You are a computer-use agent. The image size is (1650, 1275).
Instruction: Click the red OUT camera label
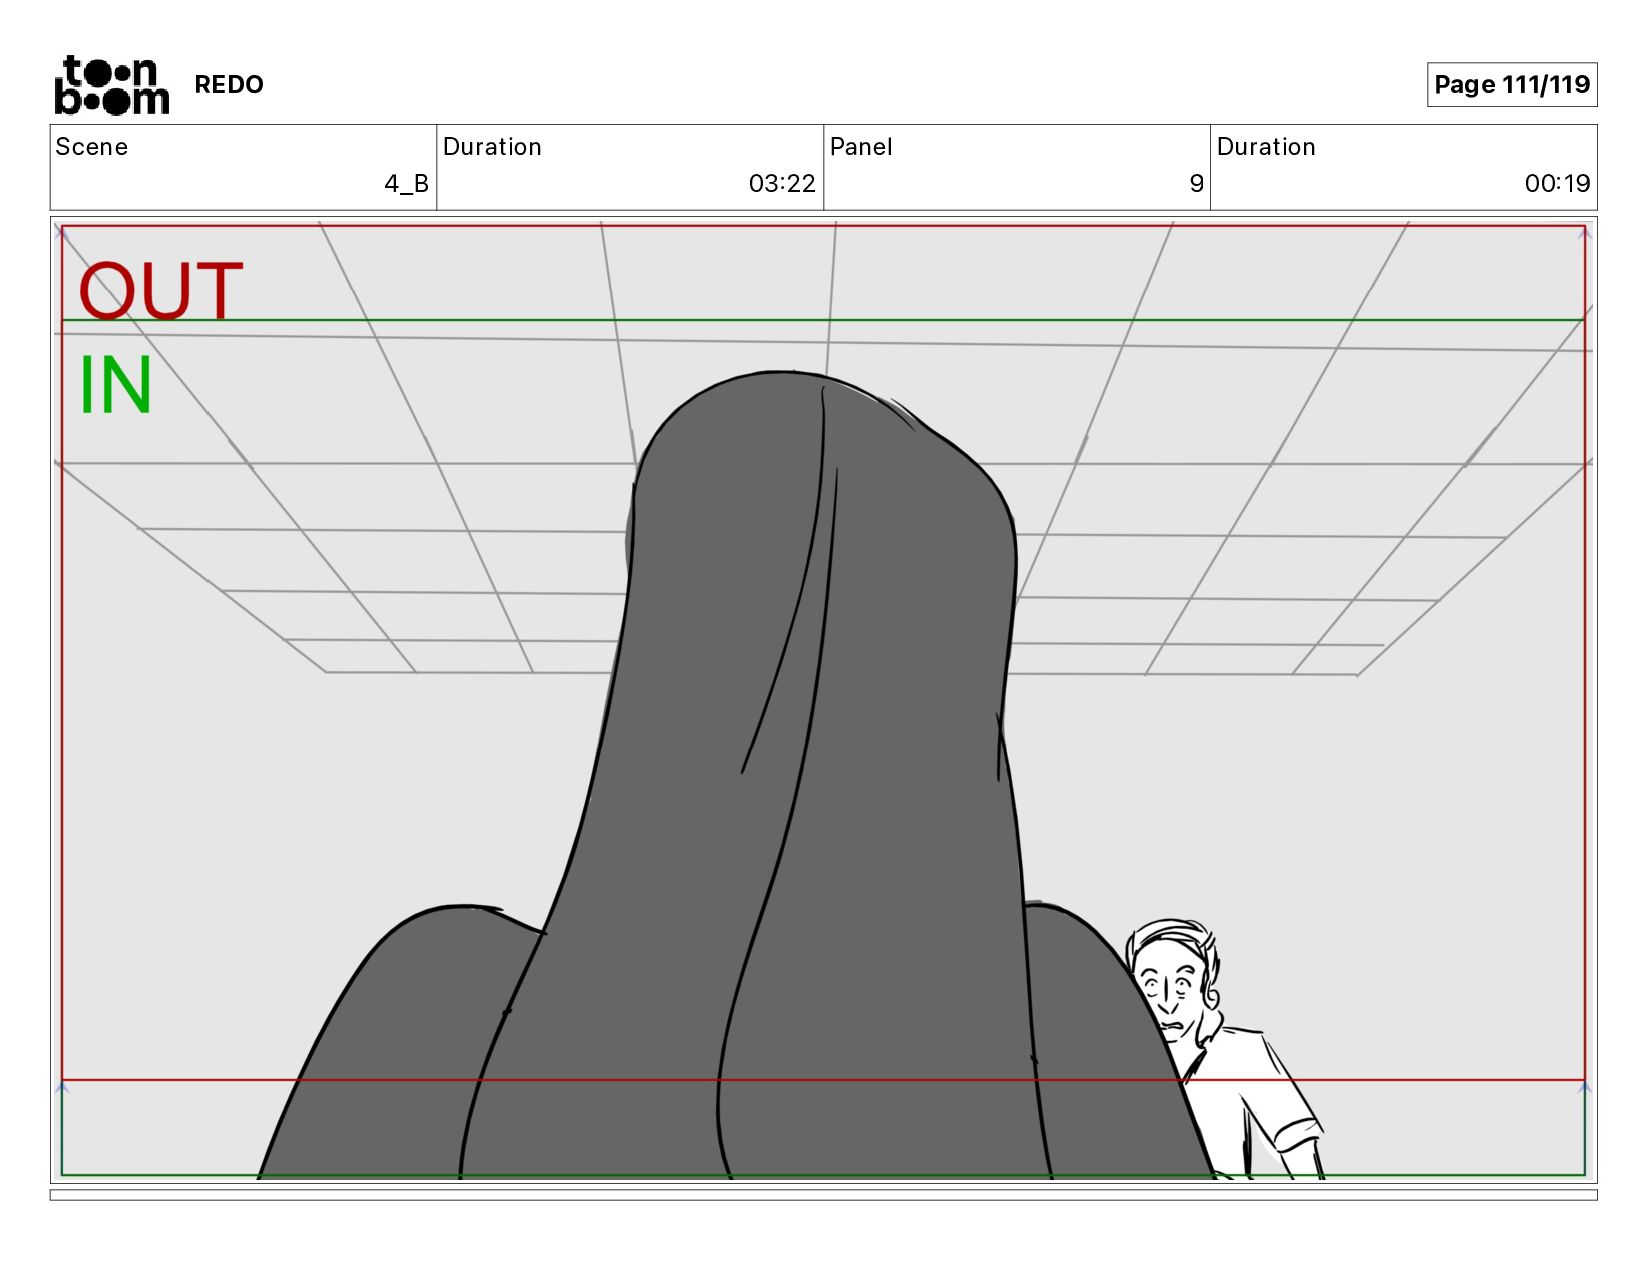[x=161, y=290]
